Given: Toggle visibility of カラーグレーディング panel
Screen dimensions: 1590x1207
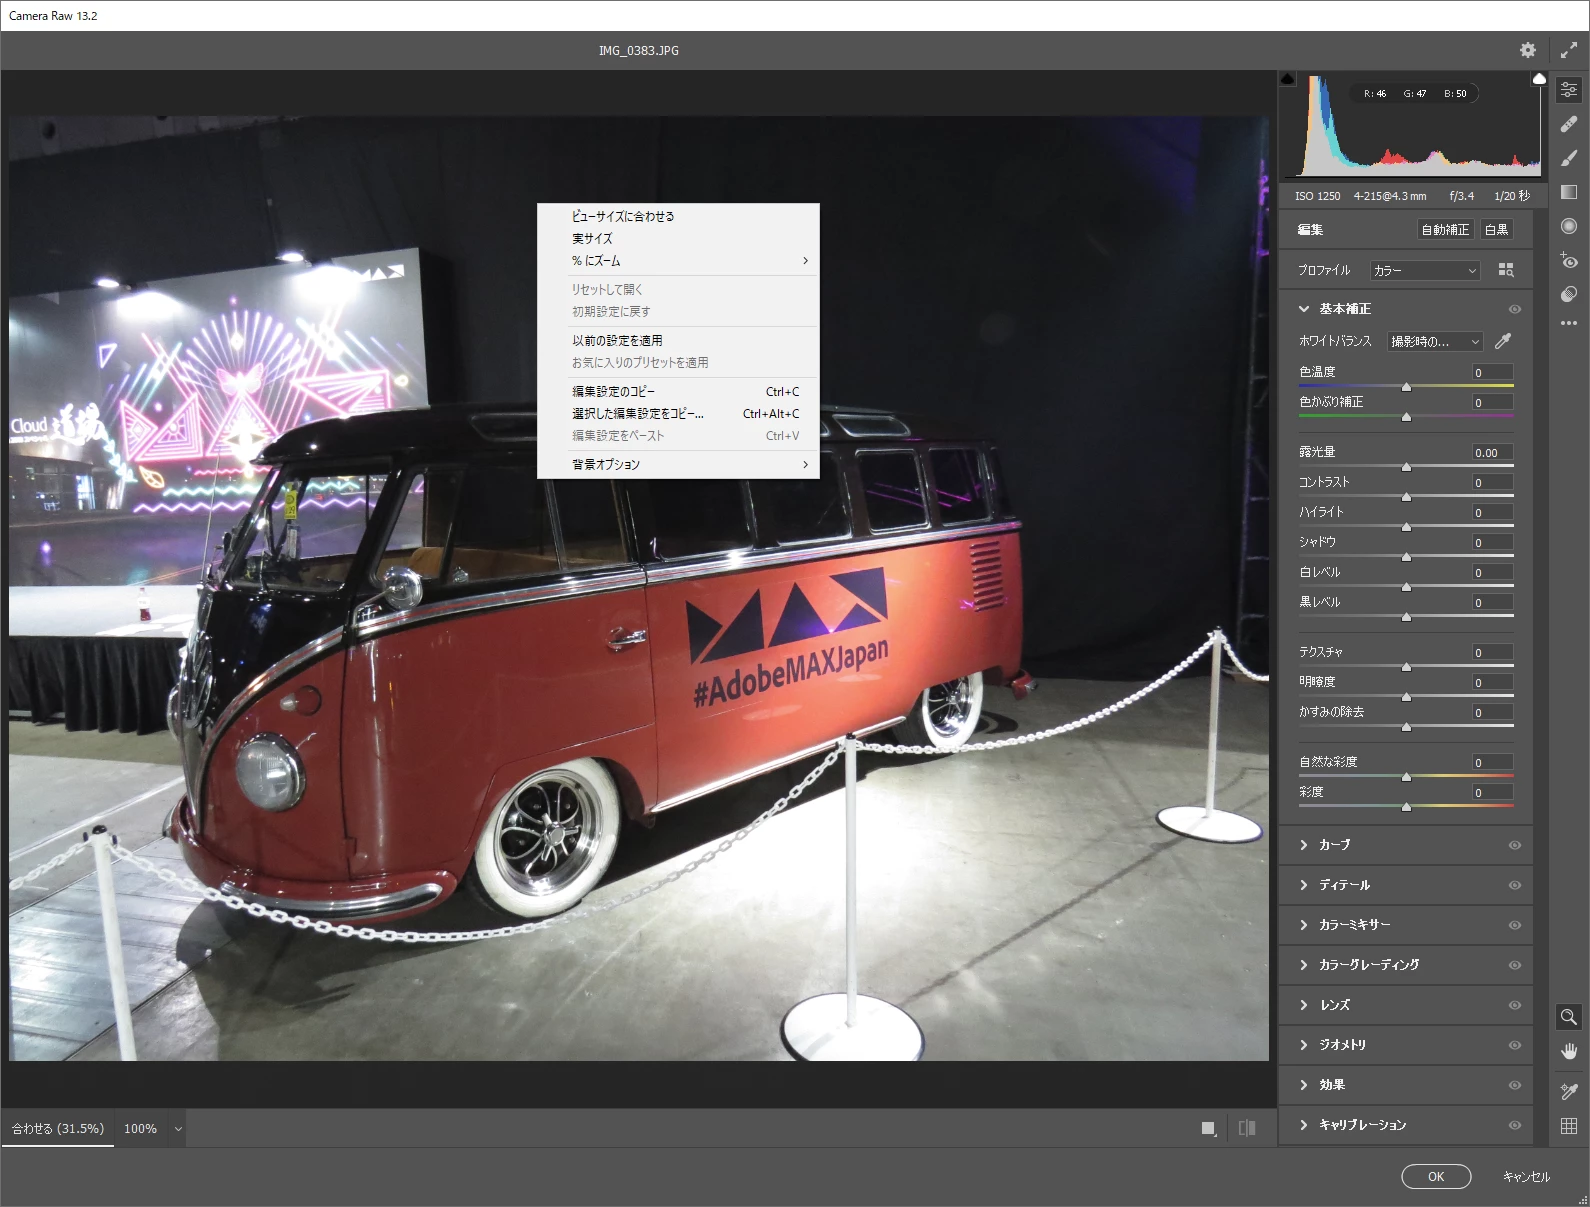Looking at the screenshot, I should click(x=1514, y=965).
